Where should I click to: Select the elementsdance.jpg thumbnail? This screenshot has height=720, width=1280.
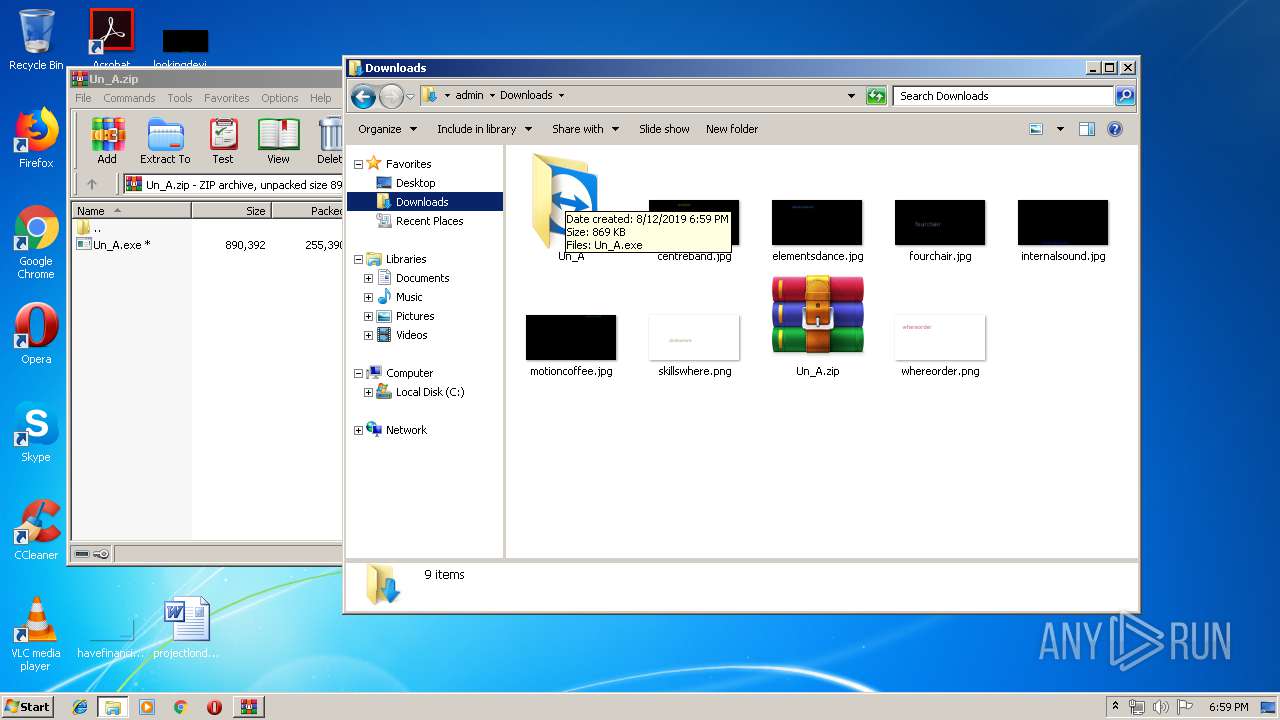click(817, 223)
